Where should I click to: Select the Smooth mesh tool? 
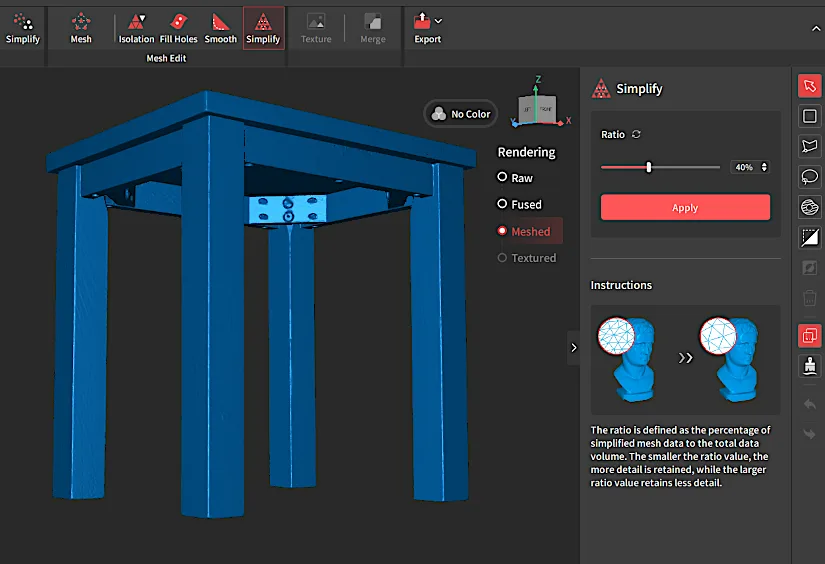point(220,29)
